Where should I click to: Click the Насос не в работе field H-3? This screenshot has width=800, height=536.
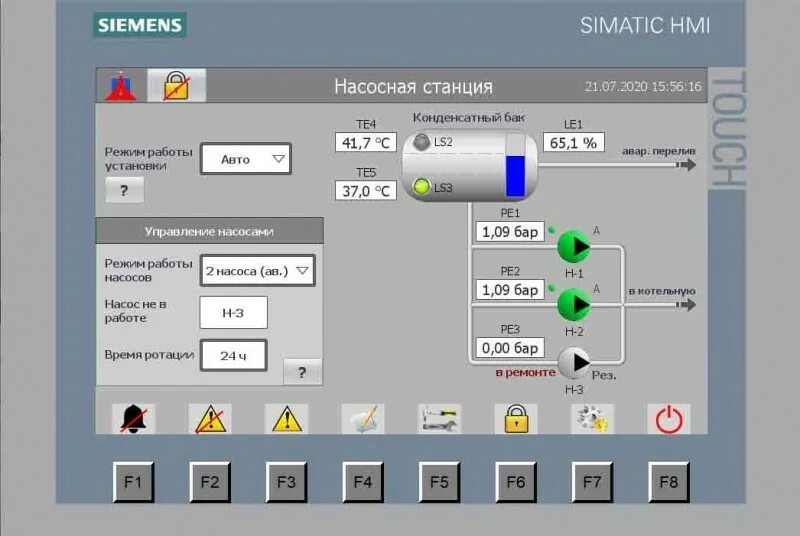[234, 313]
